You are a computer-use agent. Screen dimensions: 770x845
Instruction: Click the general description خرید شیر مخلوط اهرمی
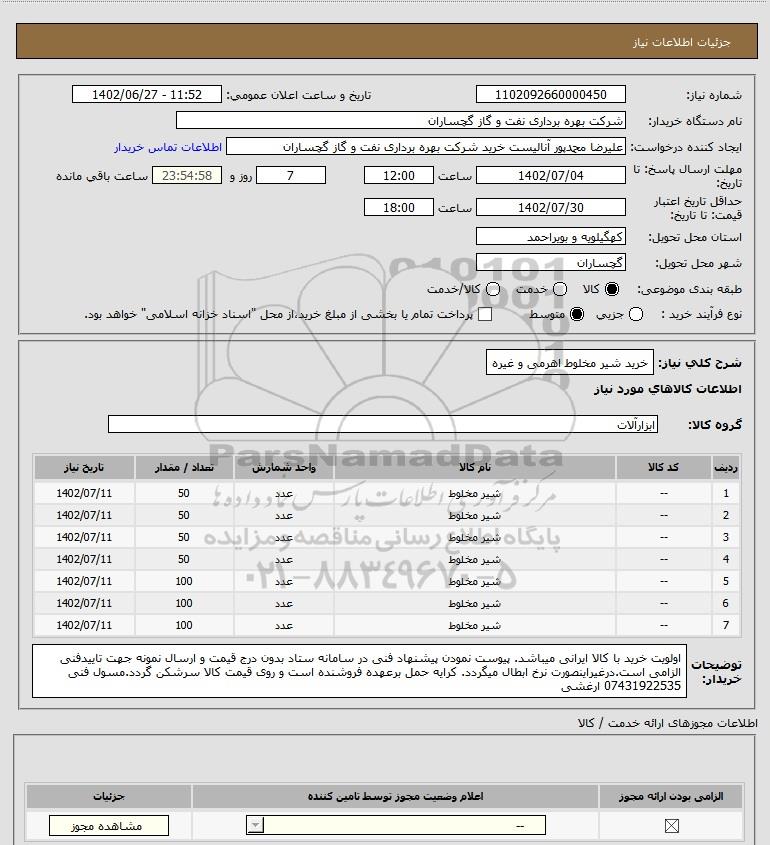(x=570, y=363)
